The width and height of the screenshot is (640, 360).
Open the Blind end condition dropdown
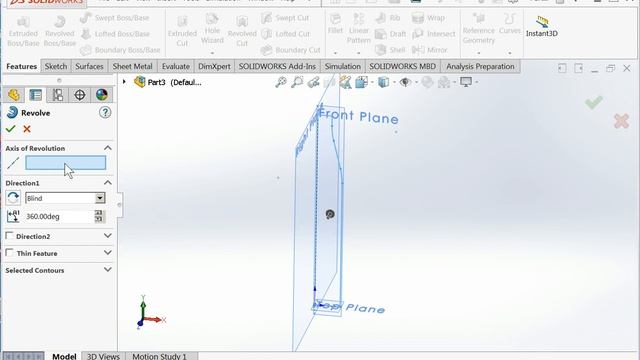(100, 198)
